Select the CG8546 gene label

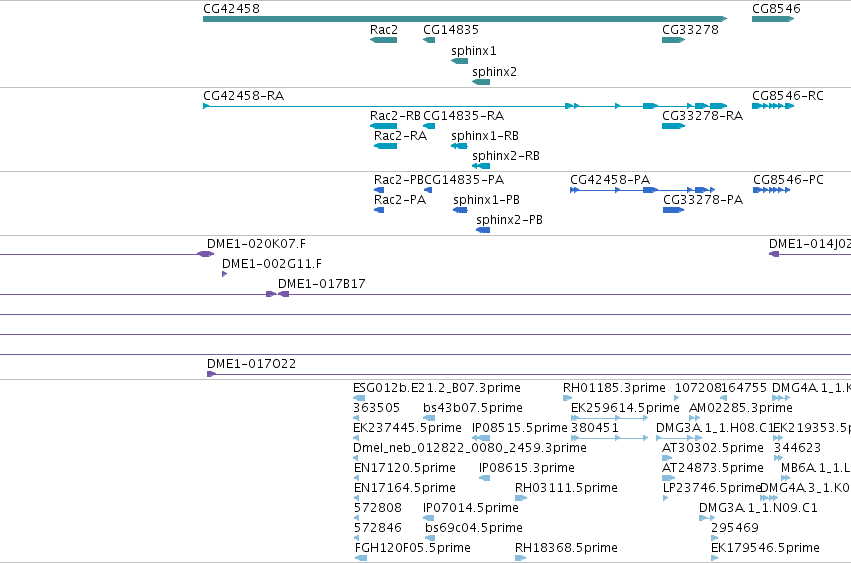click(776, 9)
